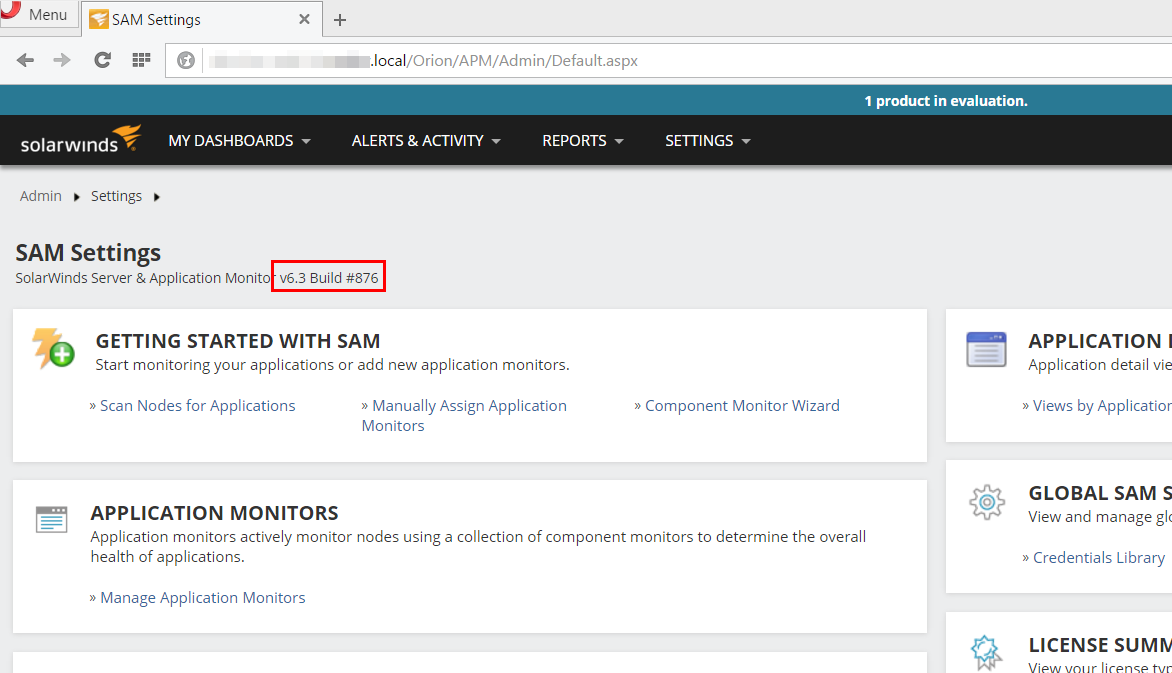The image size is (1172, 673).
Task: Go to Admin breadcrumb
Action: (x=40, y=196)
